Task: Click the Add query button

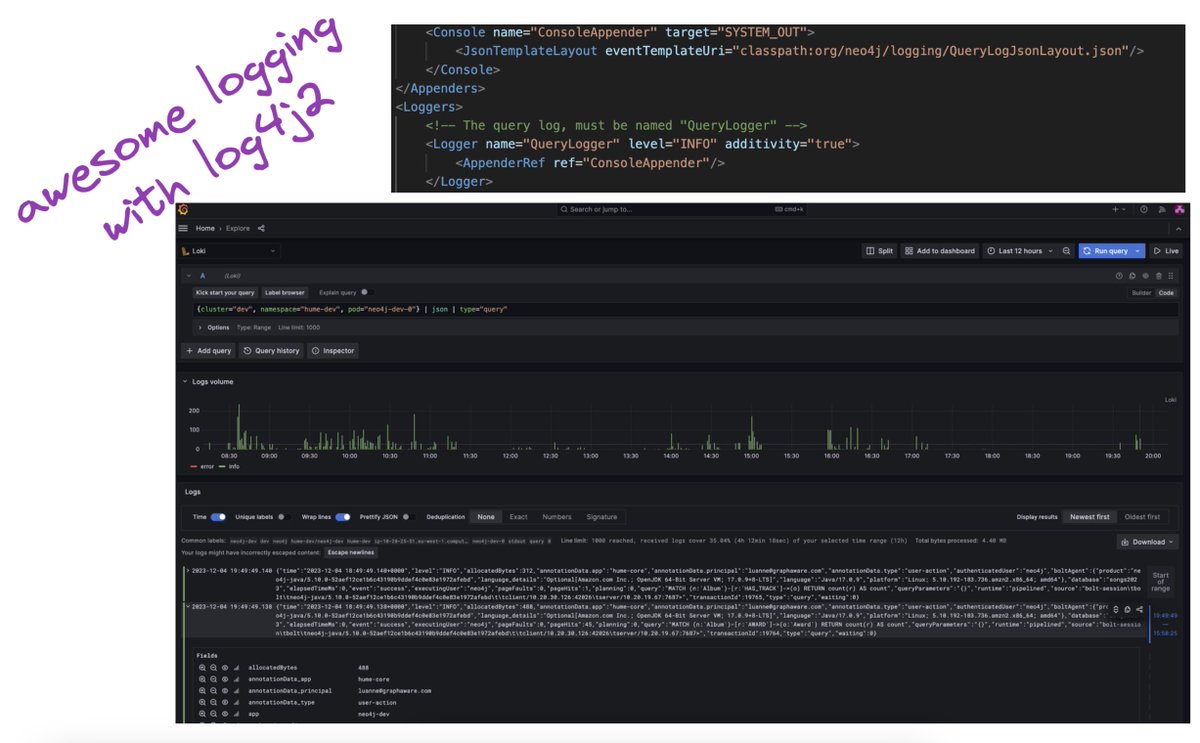Action: click(x=209, y=351)
